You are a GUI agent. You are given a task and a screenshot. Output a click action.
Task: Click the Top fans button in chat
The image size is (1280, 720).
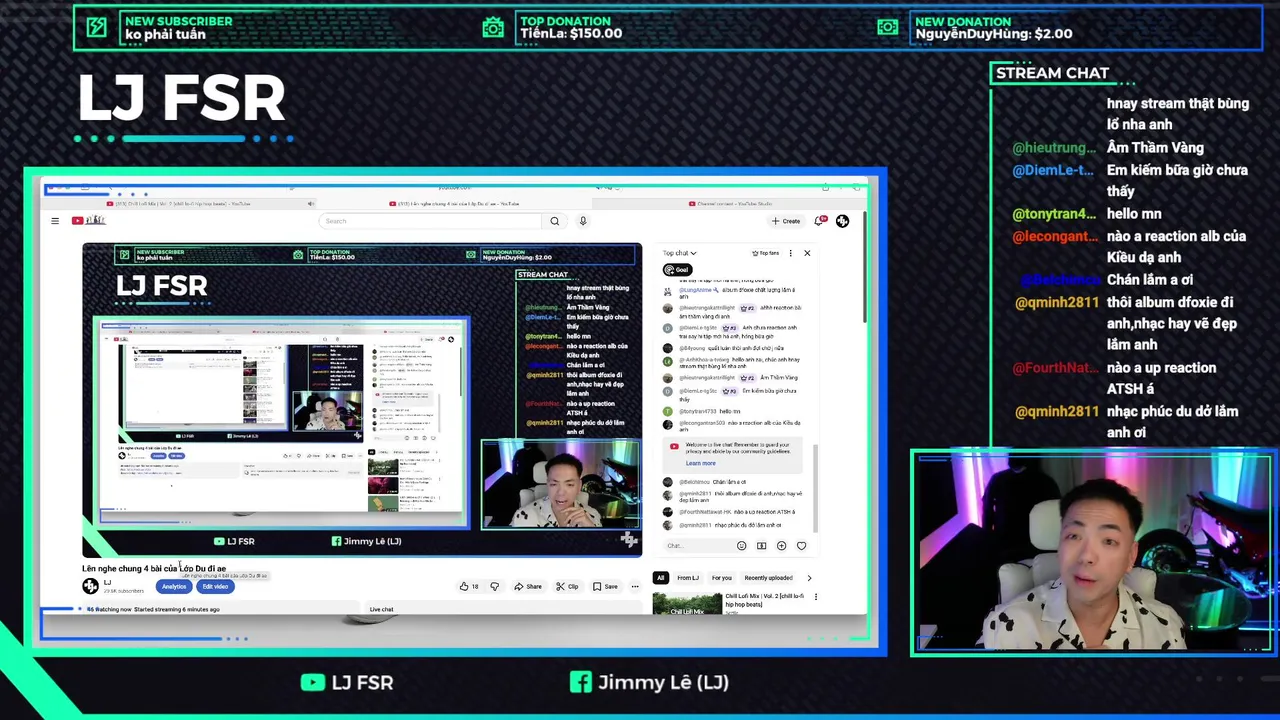pos(765,253)
